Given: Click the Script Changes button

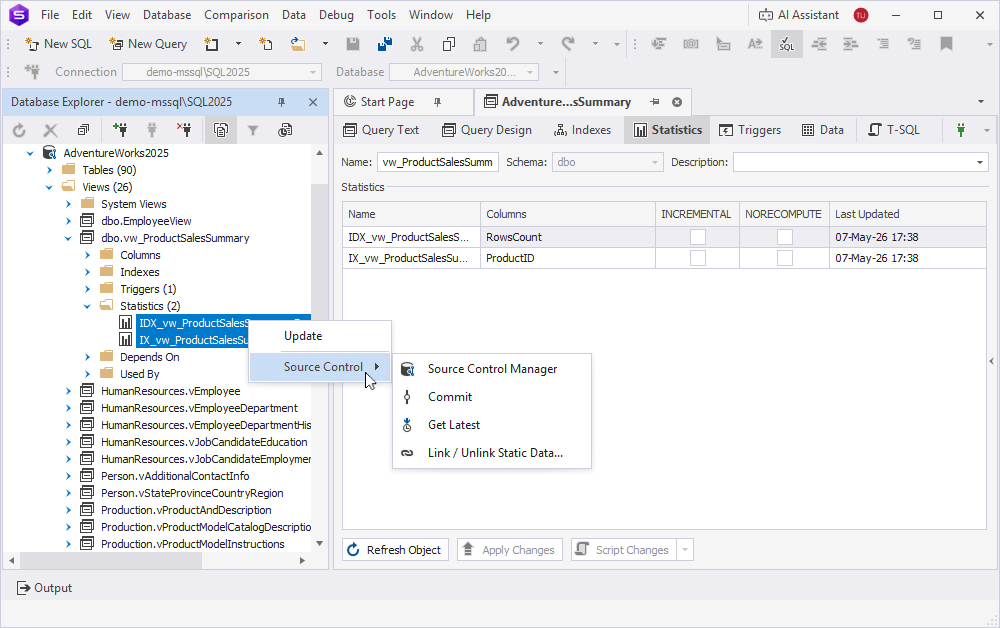Looking at the screenshot, I should [624, 550].
